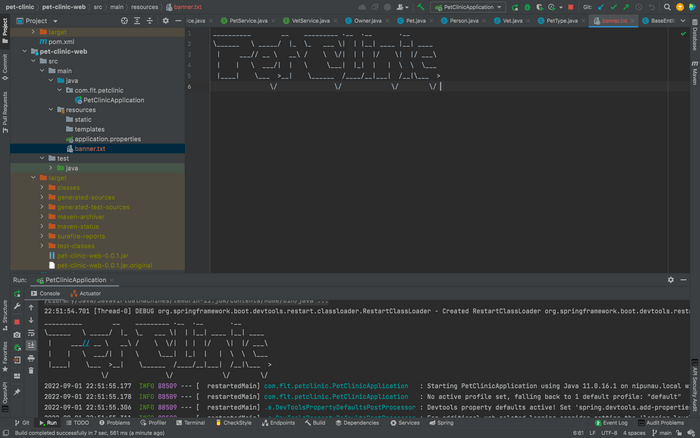Screen dimensions: 700x438
Task: Select the Console tab in Run panel
Action: [x=46, y=294]
